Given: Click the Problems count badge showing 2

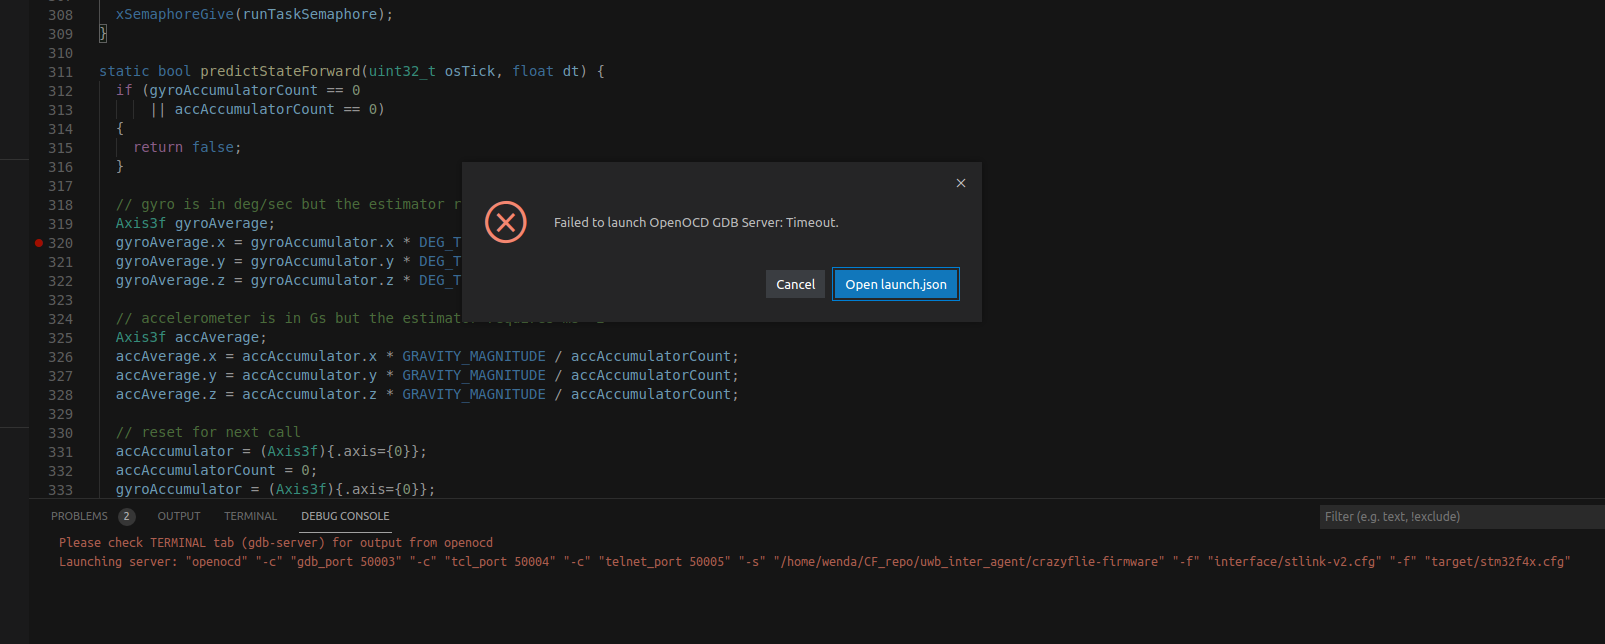Looking at the screenshot, I should pos(126,516).
